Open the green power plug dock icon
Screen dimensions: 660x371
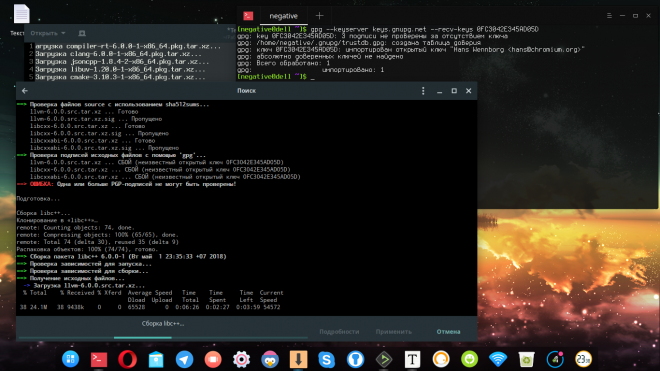point(469,359)
